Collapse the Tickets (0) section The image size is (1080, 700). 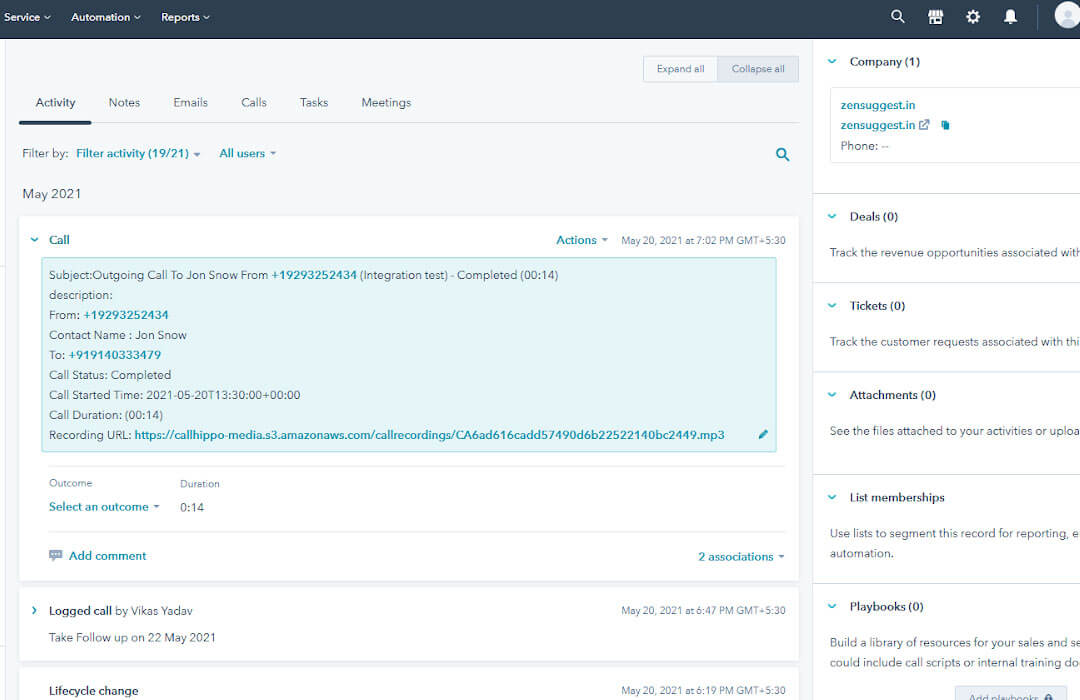pos(832,305)
